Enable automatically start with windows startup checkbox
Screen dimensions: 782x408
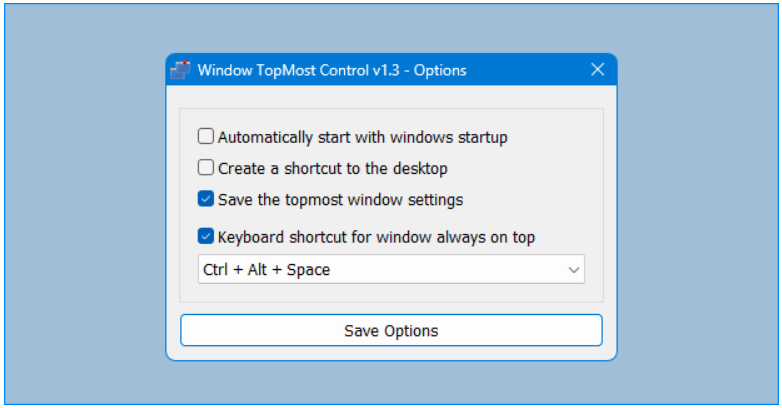tap(206, 137)
